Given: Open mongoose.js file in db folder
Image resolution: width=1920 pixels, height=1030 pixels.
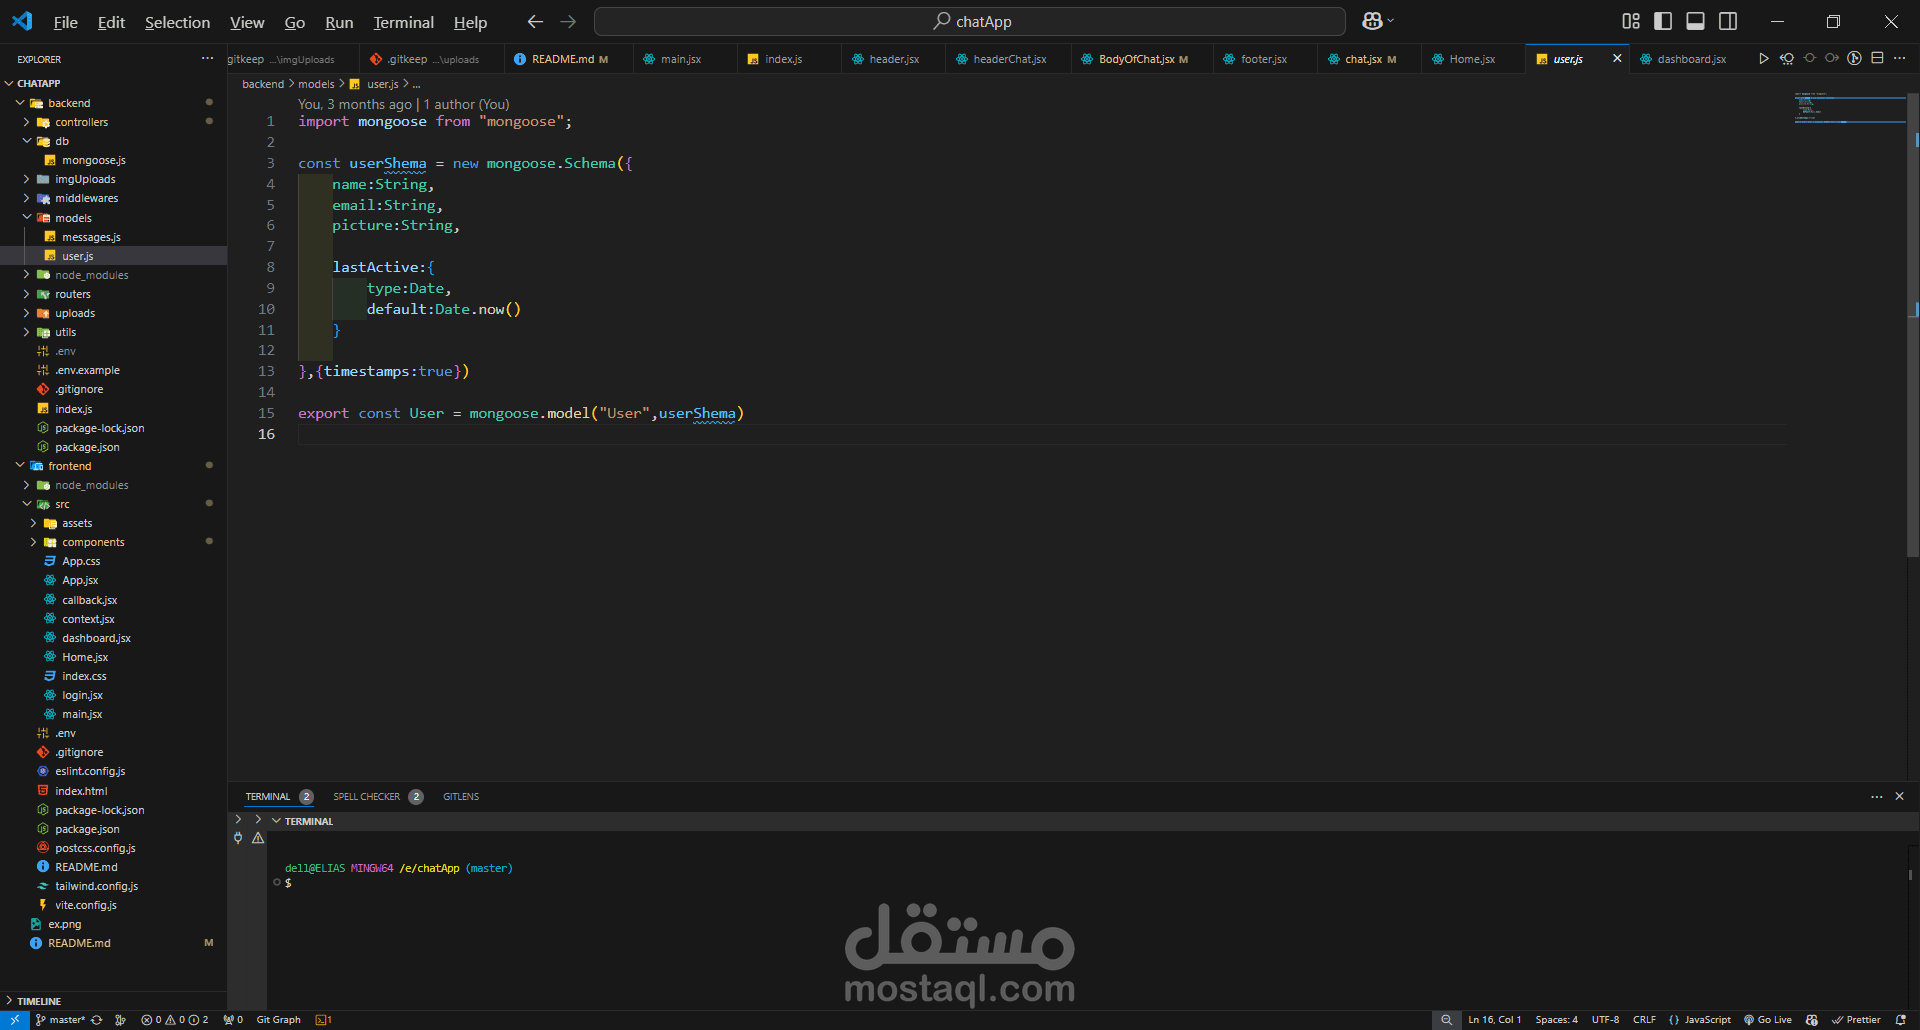Looking at the screenshot, I should 114,160.
